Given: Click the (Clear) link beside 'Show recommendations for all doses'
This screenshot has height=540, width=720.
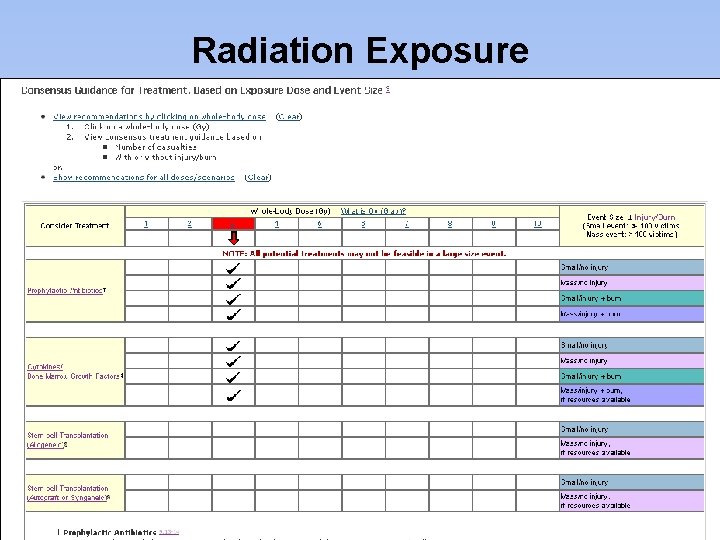Looking at the screenshot, I should (x=258, y=177).
